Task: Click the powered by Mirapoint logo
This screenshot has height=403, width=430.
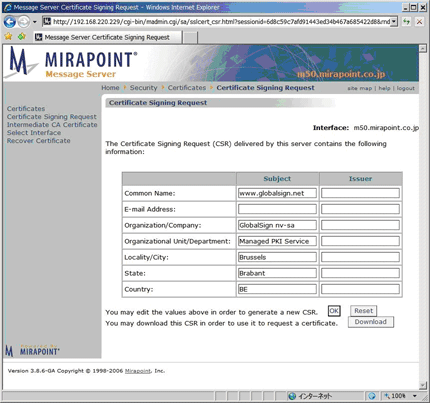Action: pyautogui.click(x=33, y=350)
